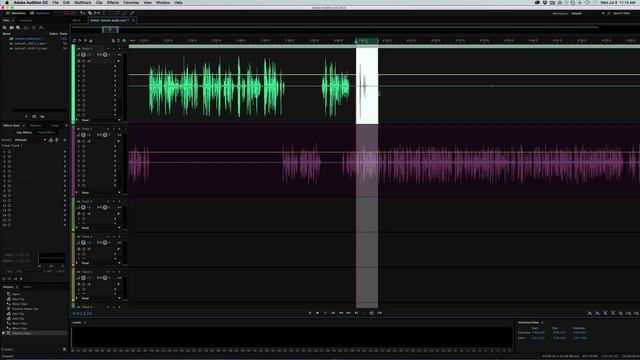Select Delete Clips entry in History

(34, 333)
